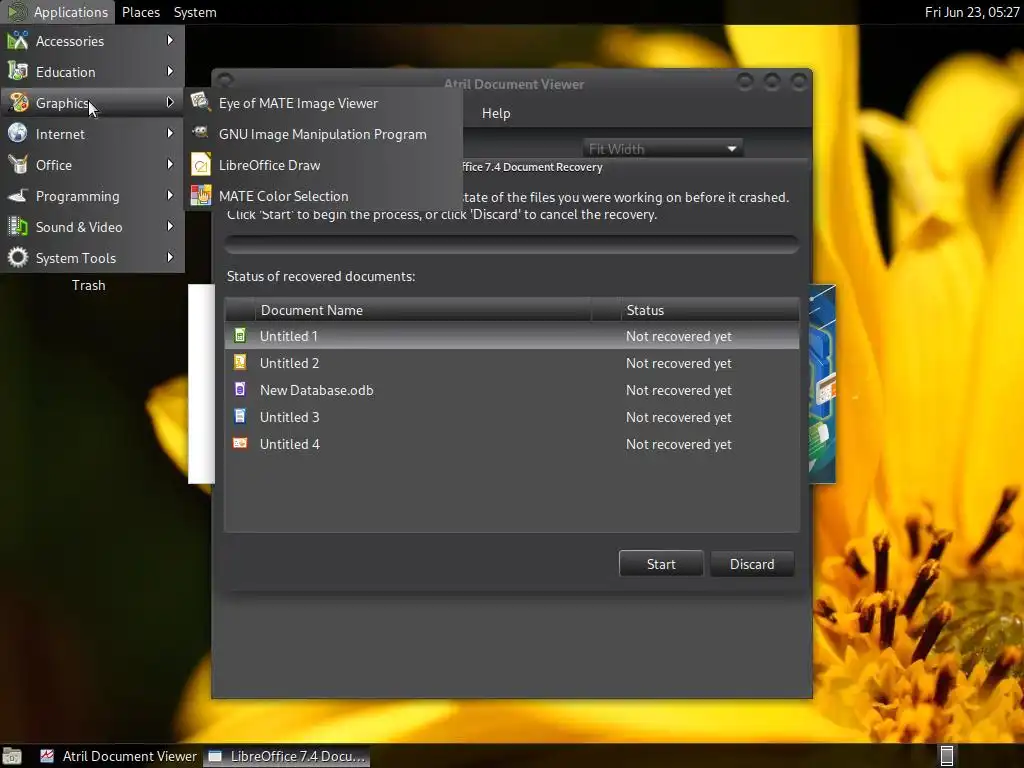Select the Untitled 2 row
The image size is (1024, 768).
coord(511,363)
